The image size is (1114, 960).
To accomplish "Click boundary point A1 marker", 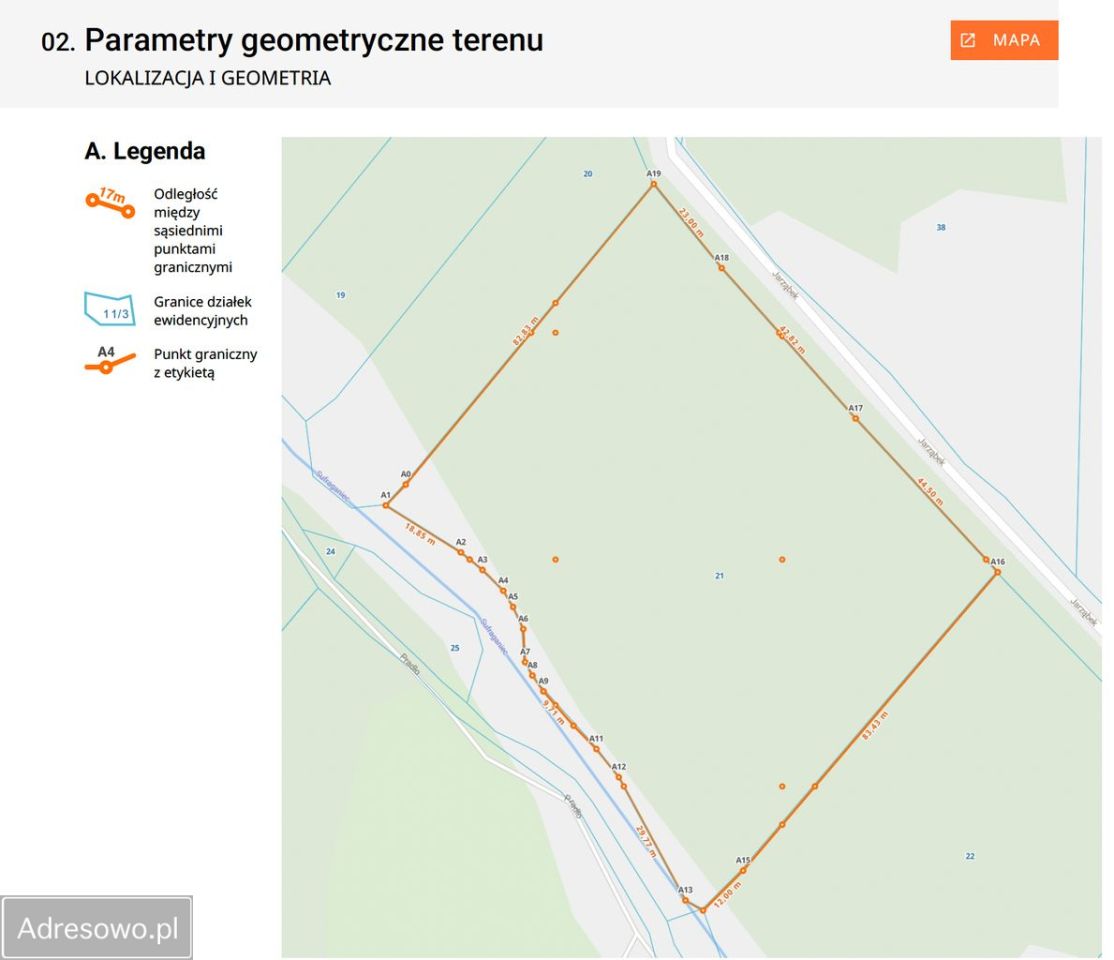I will pyautogui.click(x=386, y=505).
